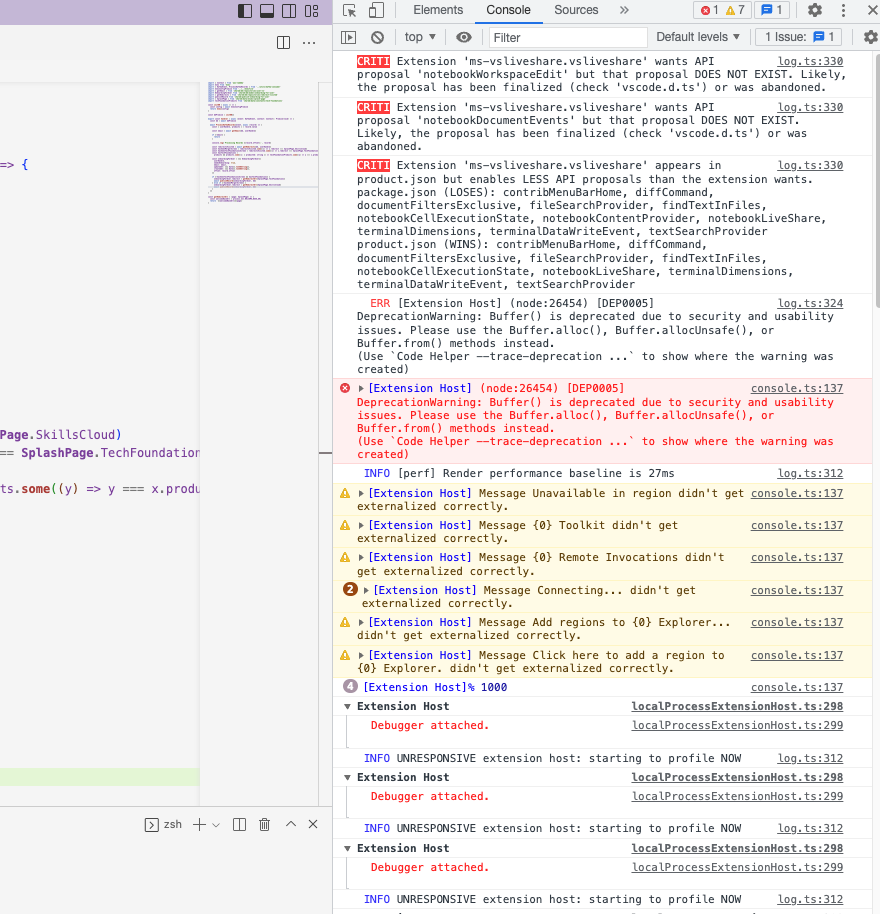Kill the terminal with trash icon
The height and width of the screenshot is (914, 880).
pyautogui.click(x=265, y=824)
